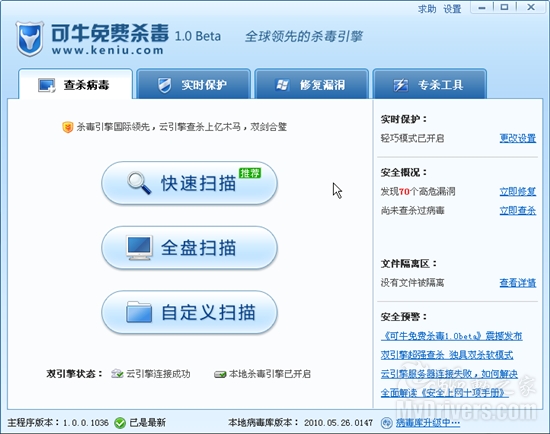Click the 本地病毒库版本 2010.05.26.0147 text

tap(300, 423)
